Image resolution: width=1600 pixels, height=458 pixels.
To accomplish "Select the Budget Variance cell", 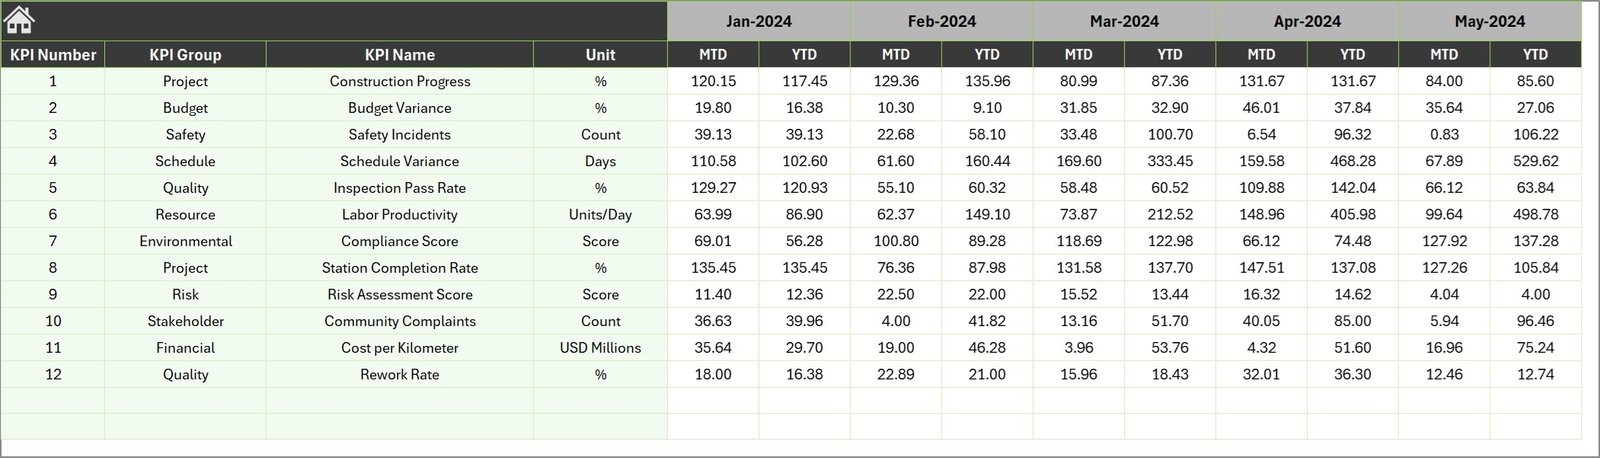I will (x=399, y=108).
